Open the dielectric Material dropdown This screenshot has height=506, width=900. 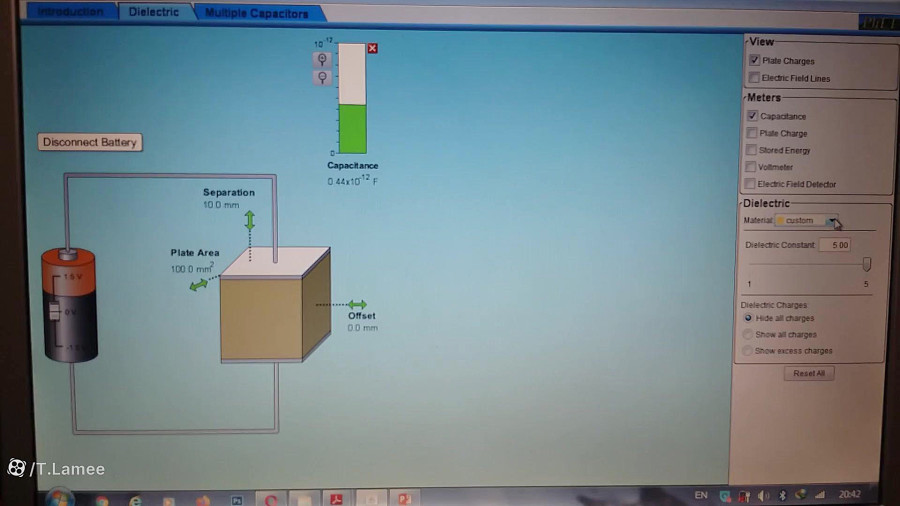[x=806, y=220]
